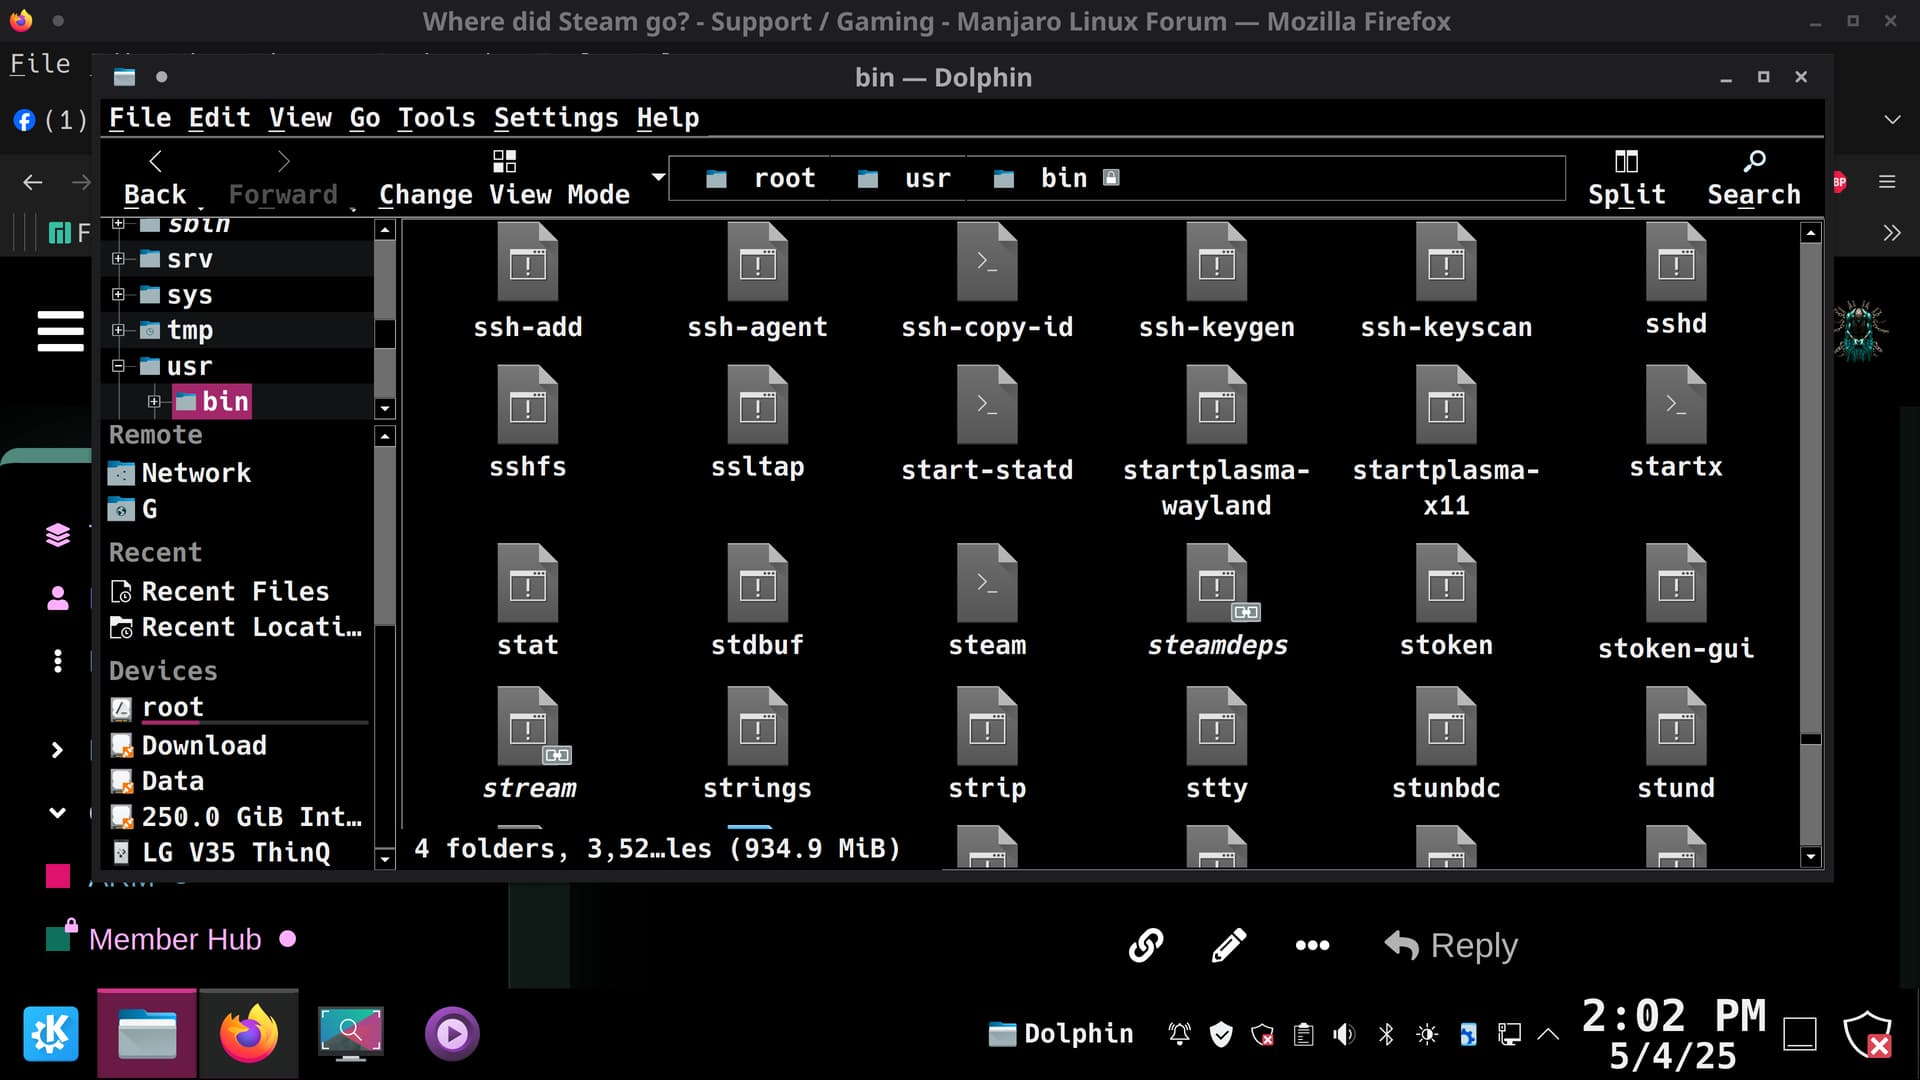Select the stoken file icon
Viewport: 1920px width, 1080px height.
click(1446, 583)
